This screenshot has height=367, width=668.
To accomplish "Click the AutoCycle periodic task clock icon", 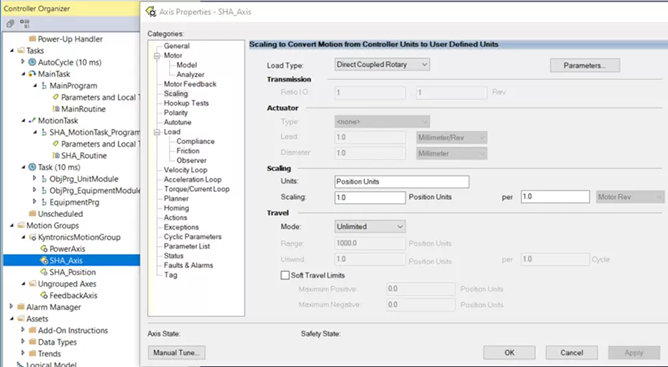I will [x=32, y=62].
